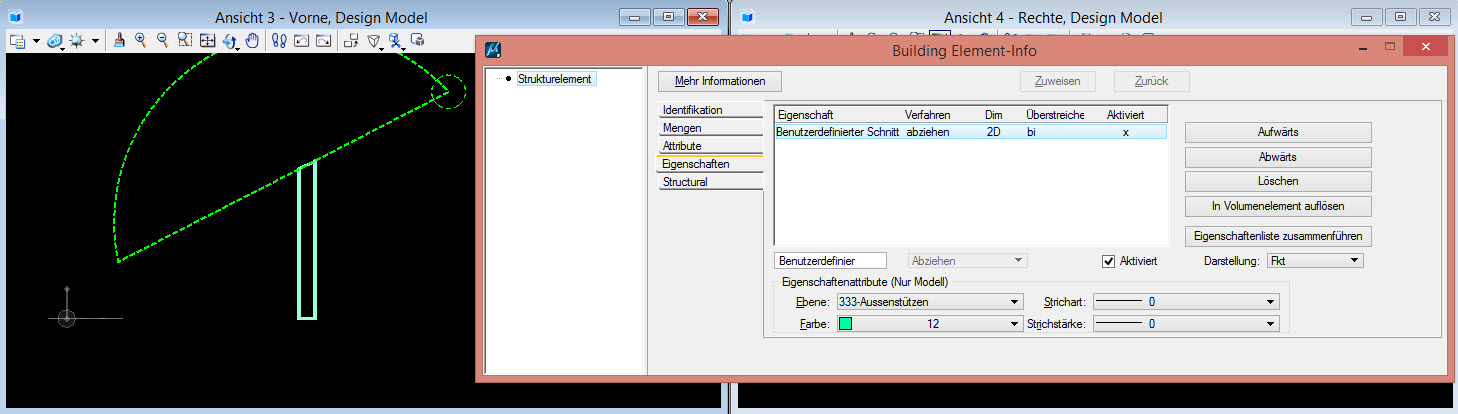Click the Update View brush icon
1458x414 pixels.
tap(119, 41)
